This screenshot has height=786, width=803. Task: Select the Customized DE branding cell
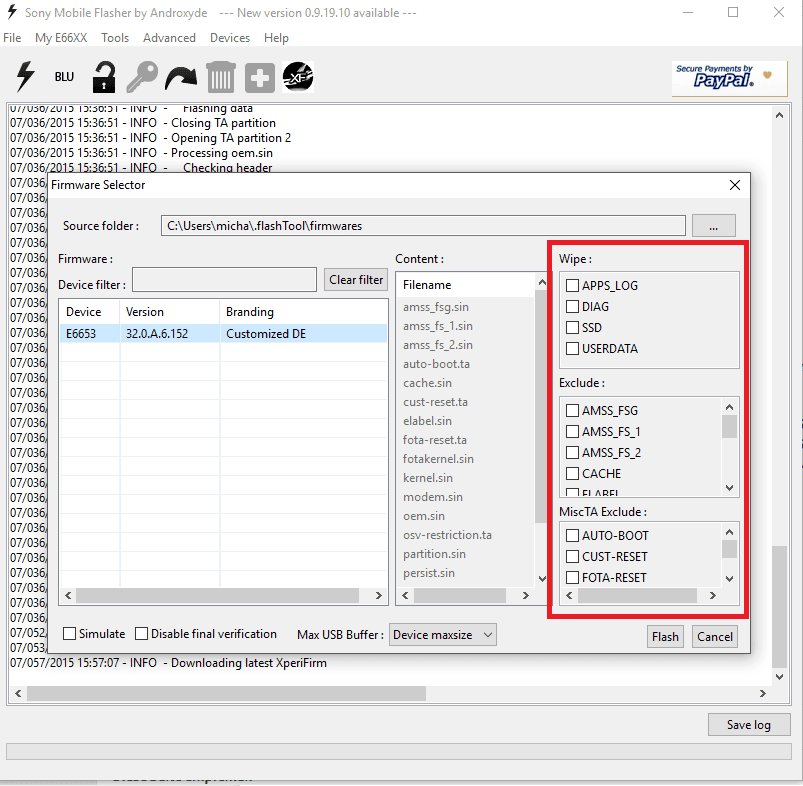click(x=304, y=333)
